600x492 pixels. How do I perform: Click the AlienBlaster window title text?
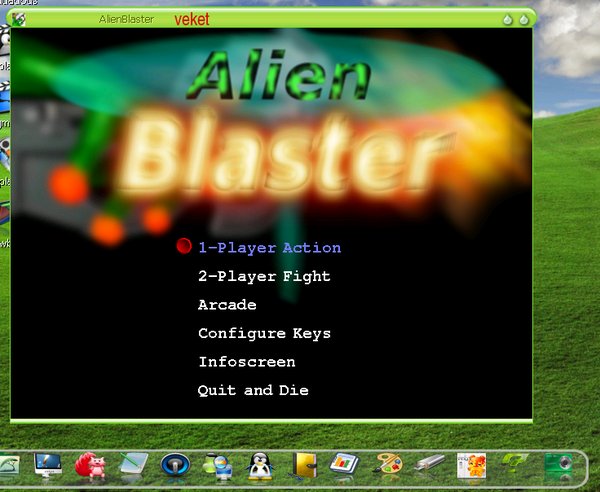(x=126, y=19)
